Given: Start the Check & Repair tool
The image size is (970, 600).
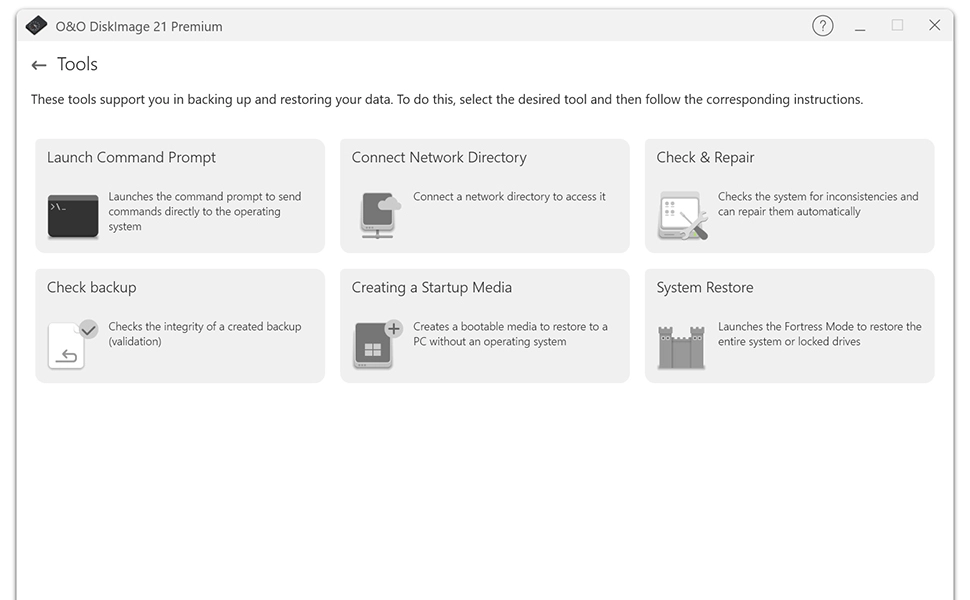Looking at the screenshot, I should point(789,195).
